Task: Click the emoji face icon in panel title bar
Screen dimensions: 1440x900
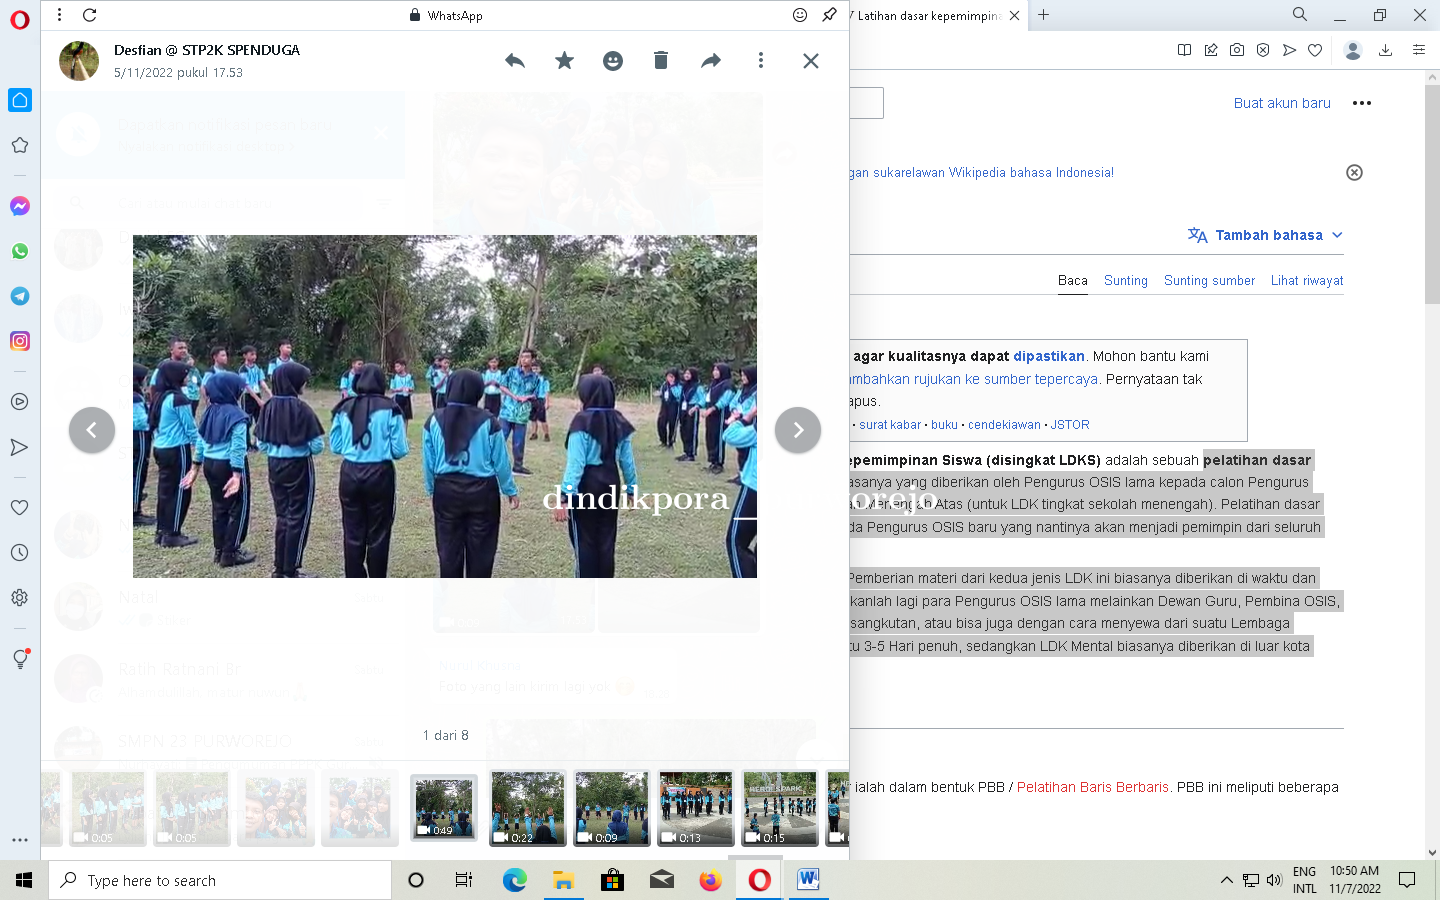Action: (x=800, y=15)
